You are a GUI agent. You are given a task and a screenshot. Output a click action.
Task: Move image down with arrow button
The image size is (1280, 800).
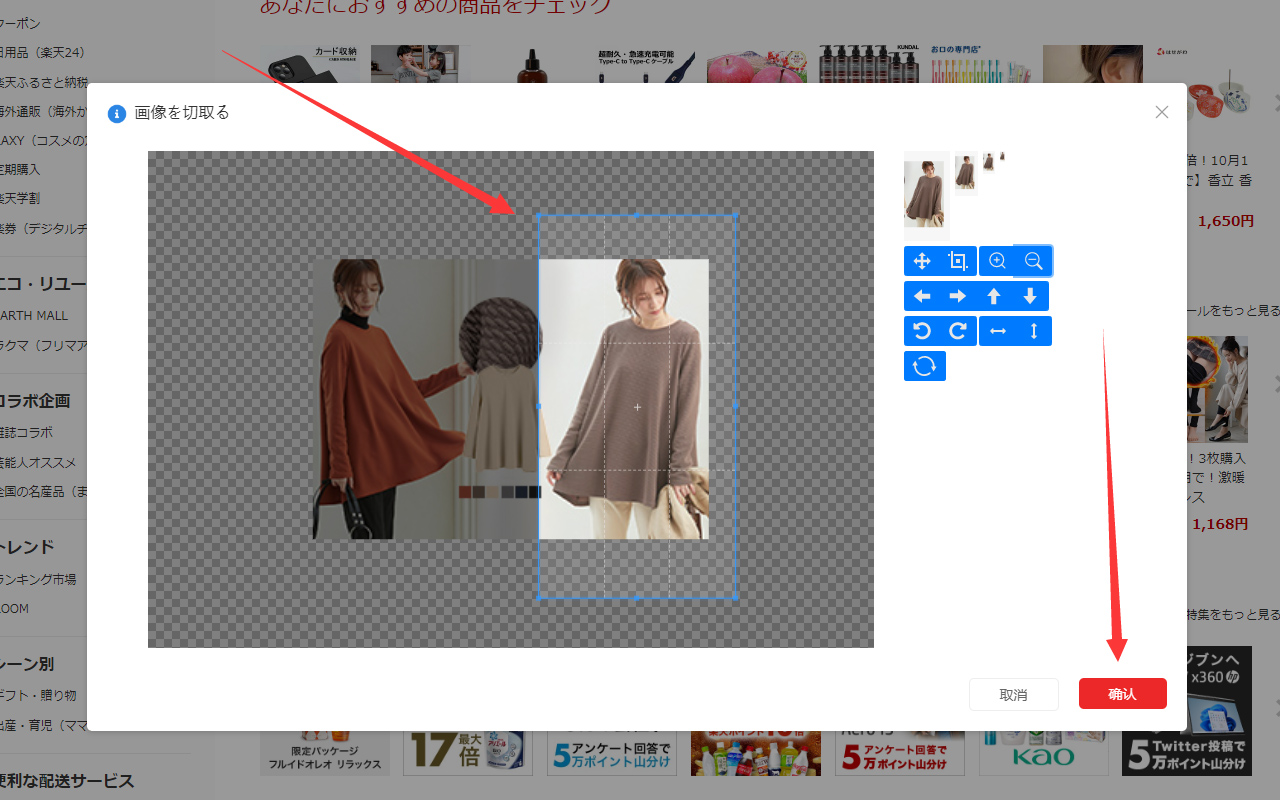[1030, 296]
